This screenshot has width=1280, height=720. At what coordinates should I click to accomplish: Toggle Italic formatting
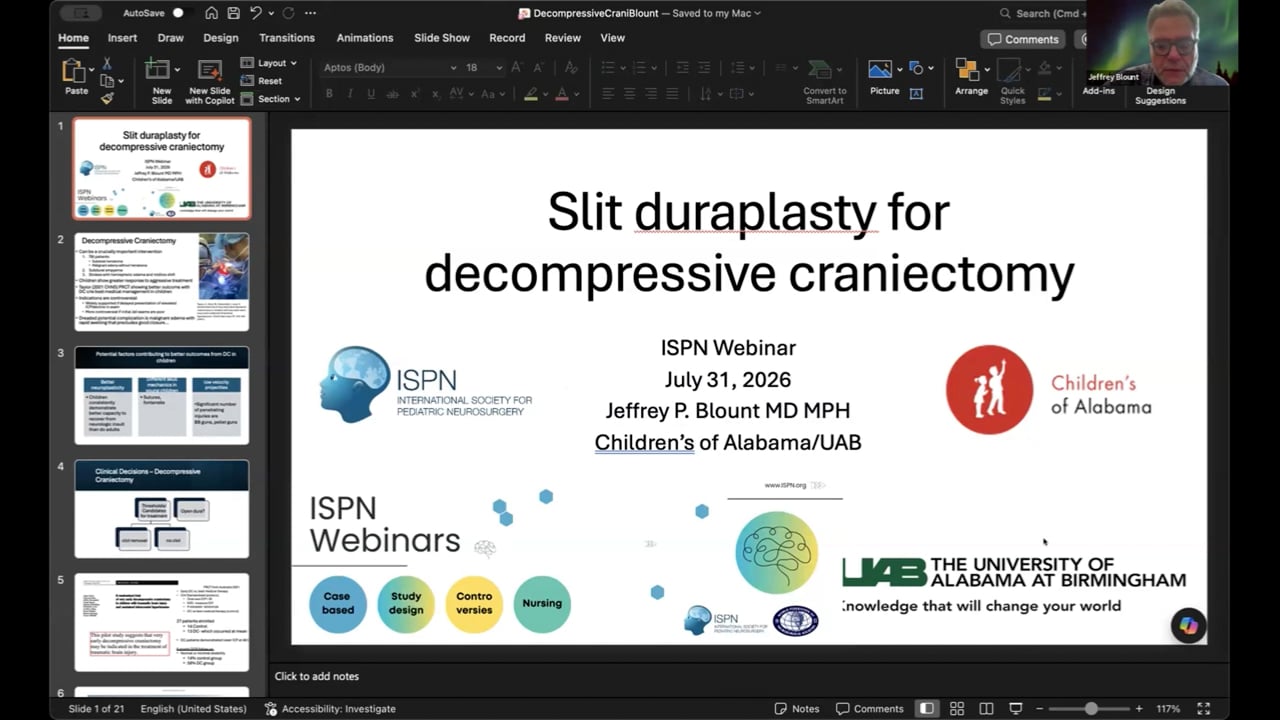[x=350, y=94]
